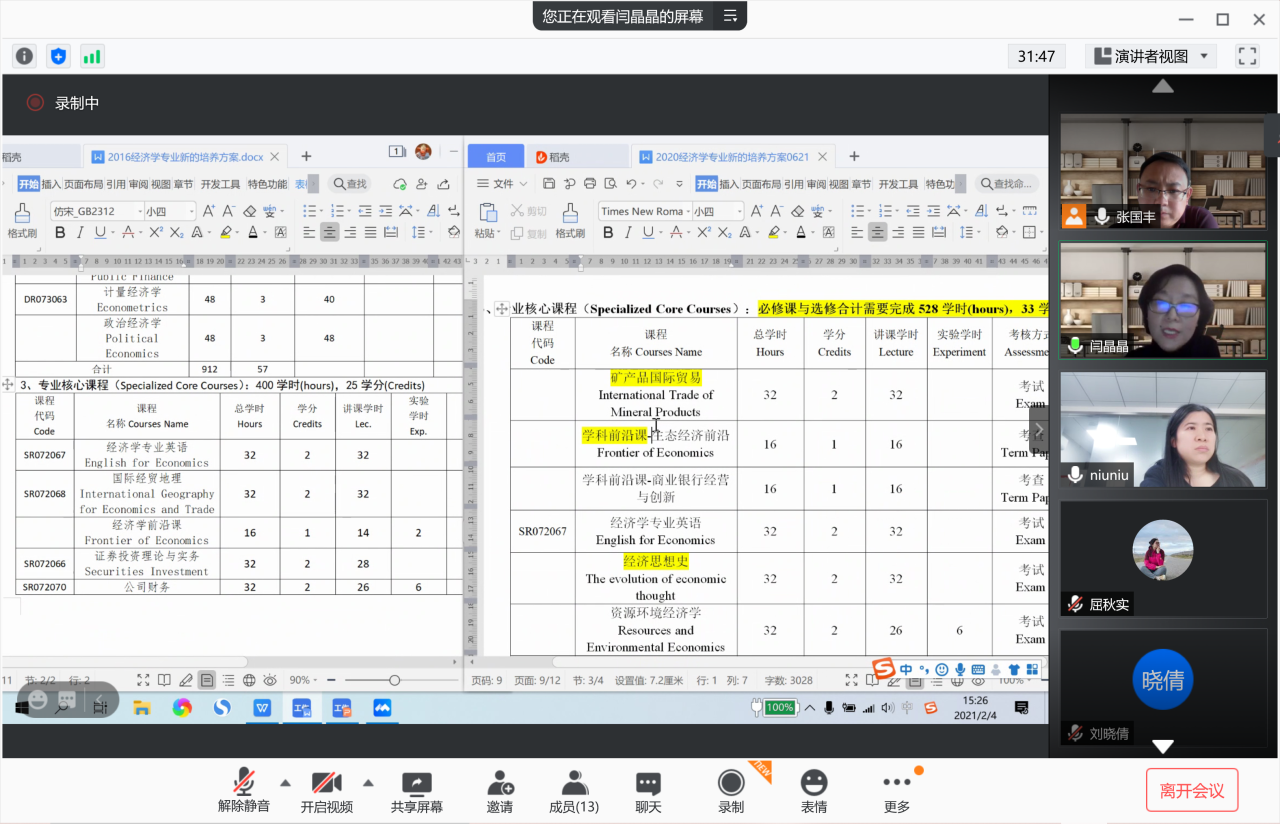
Task: Click the Share Screen icon
Action: (x=416, y=783)
